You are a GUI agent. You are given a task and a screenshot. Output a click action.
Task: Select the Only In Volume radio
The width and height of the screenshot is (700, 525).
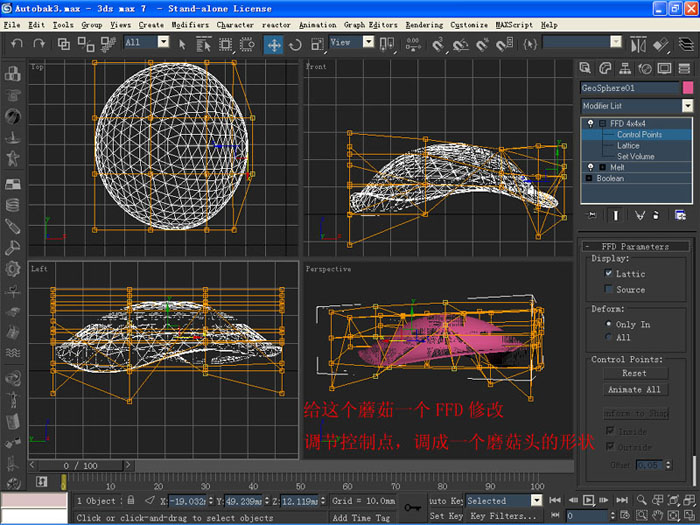pos(608,323)
